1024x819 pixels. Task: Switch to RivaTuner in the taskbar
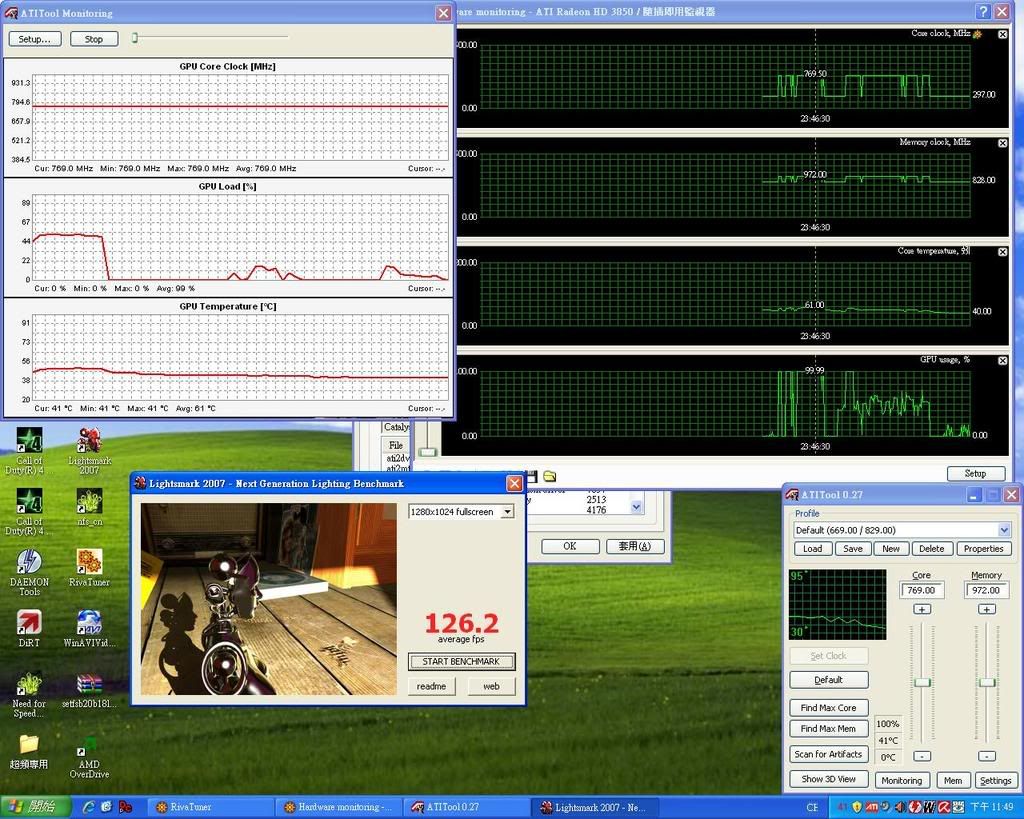pos(210,807)
